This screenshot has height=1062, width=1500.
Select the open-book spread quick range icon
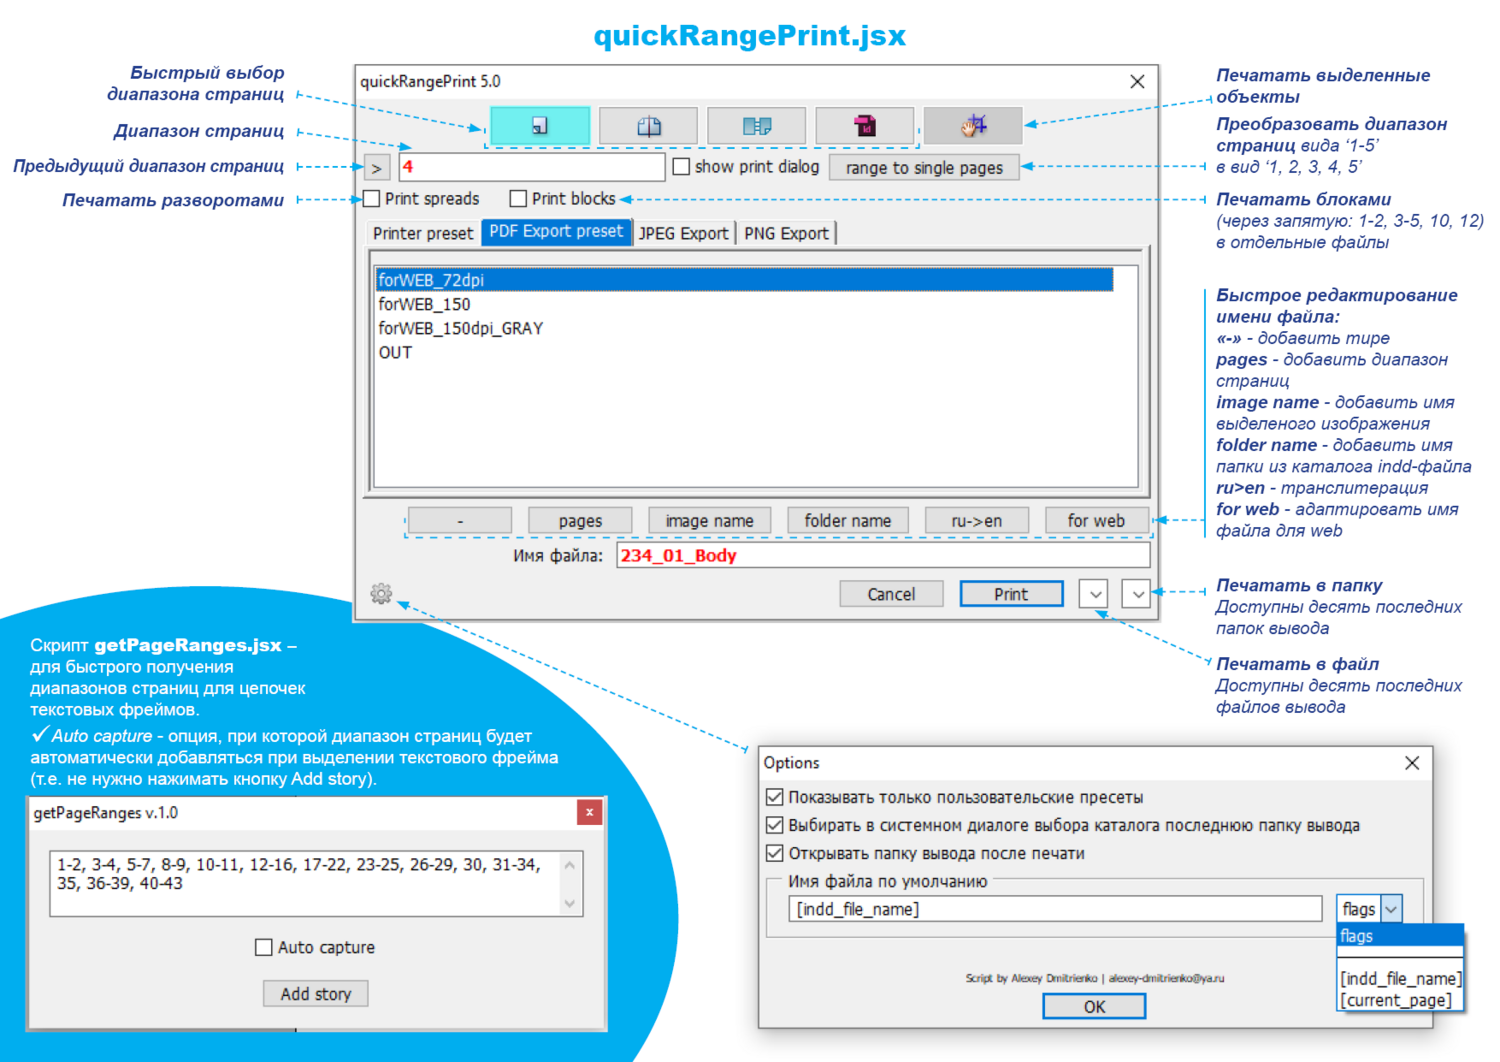tap(649, 126)
